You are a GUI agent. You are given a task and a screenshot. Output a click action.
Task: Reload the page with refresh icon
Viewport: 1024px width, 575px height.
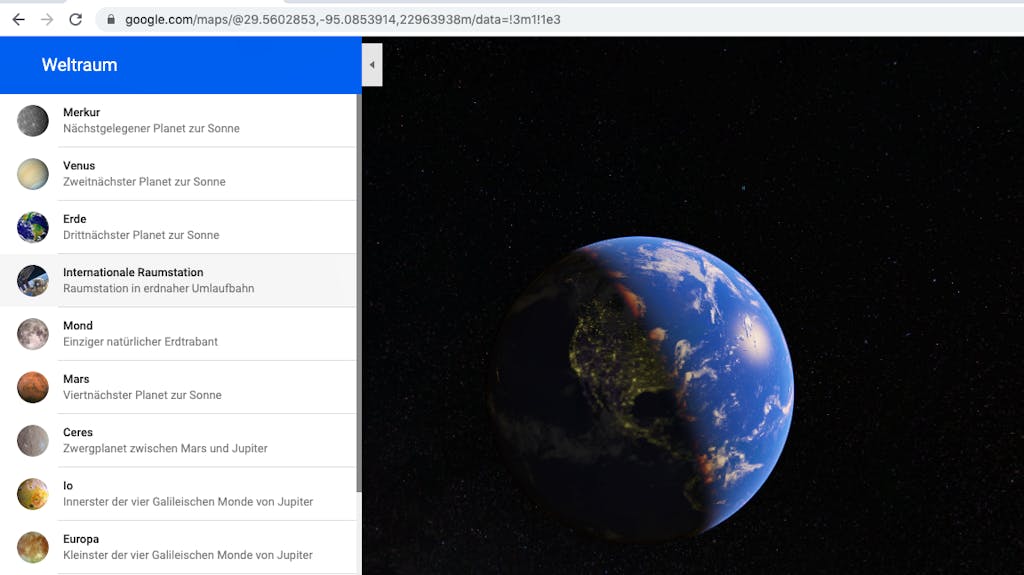[76, 20]
